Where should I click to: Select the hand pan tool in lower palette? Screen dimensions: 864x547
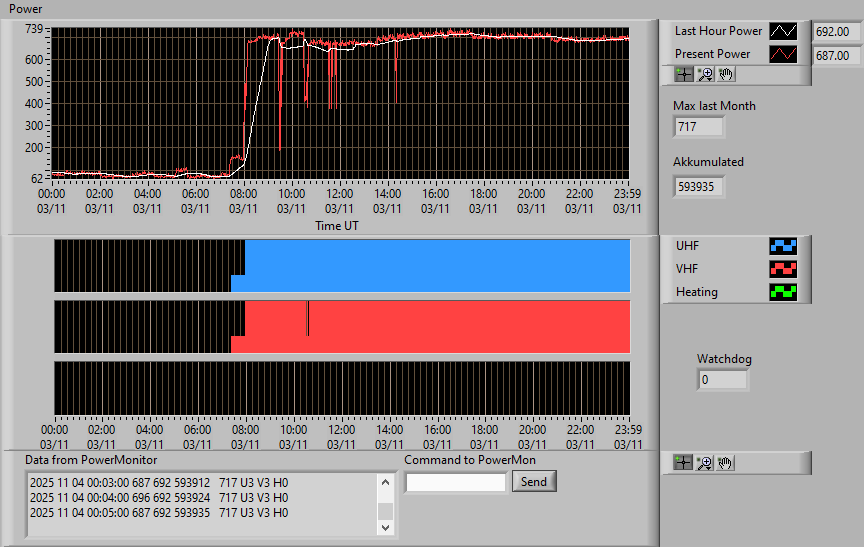coord(725,463)
